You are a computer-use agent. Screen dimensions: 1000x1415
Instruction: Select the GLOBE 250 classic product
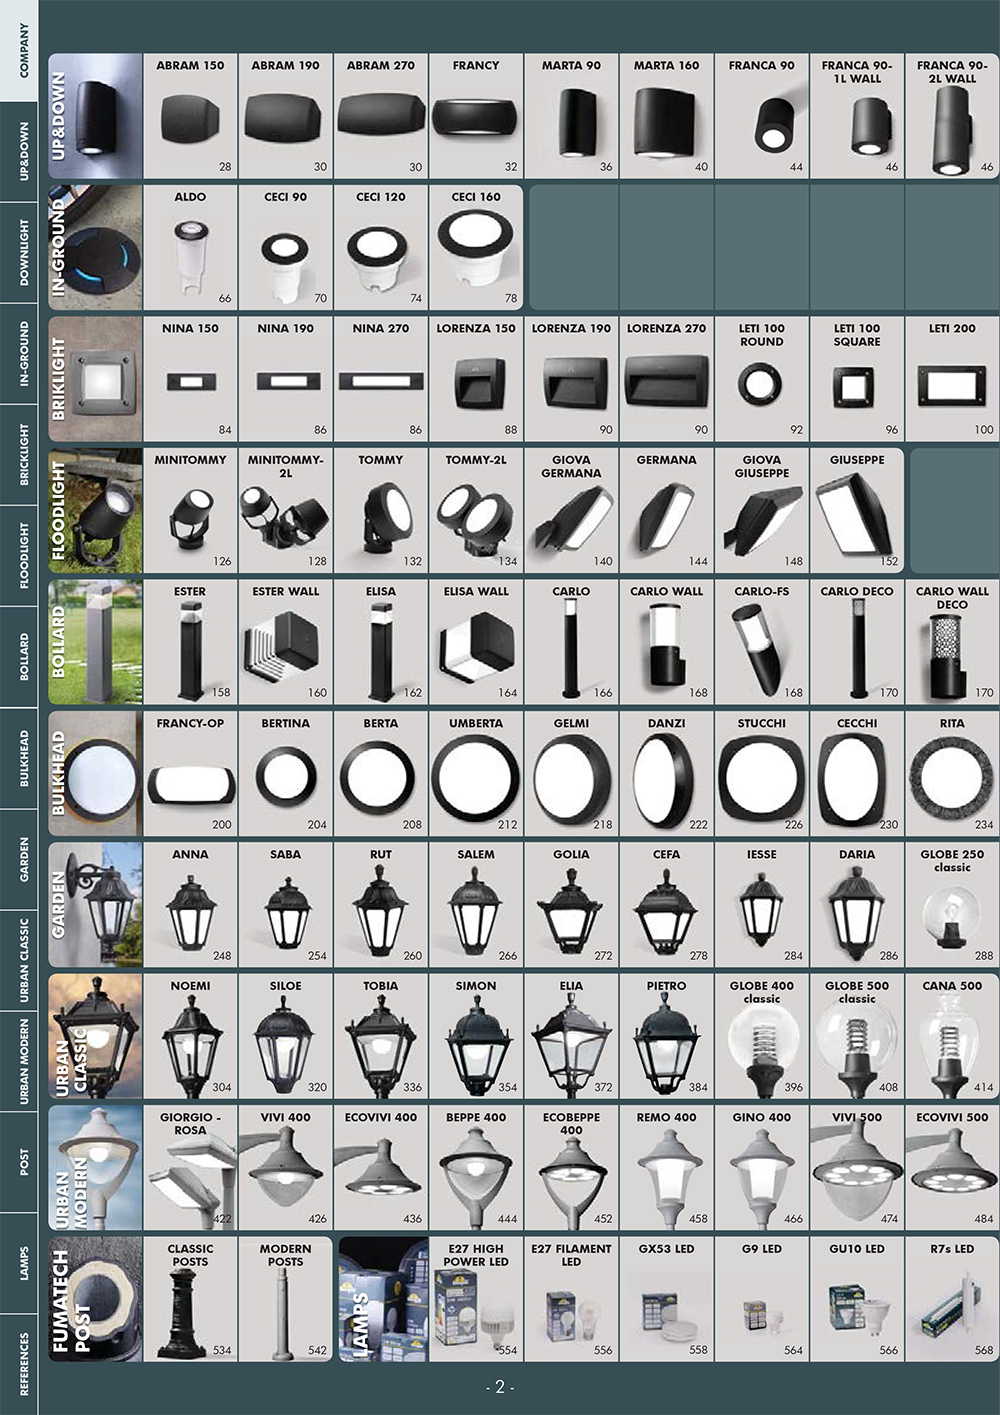(952, 905)
